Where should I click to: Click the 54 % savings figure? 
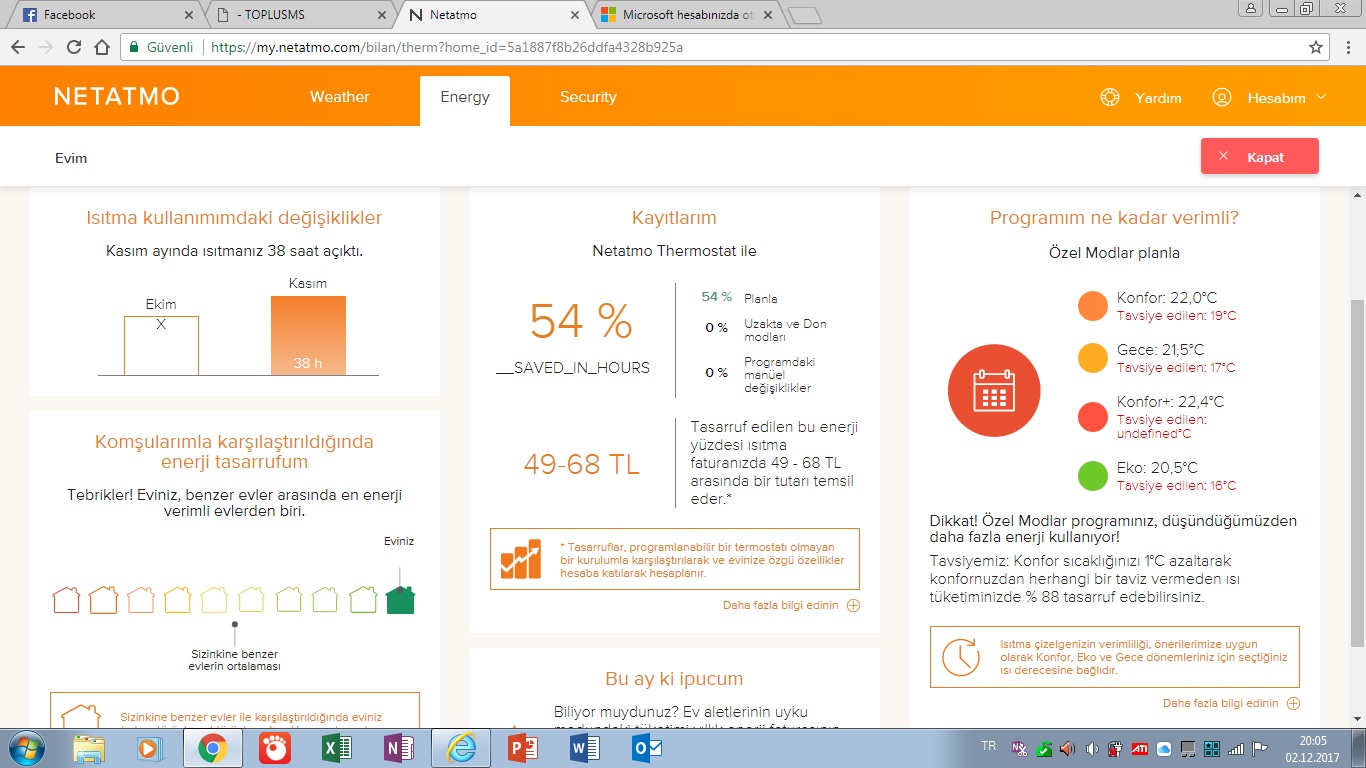point(581,322)
